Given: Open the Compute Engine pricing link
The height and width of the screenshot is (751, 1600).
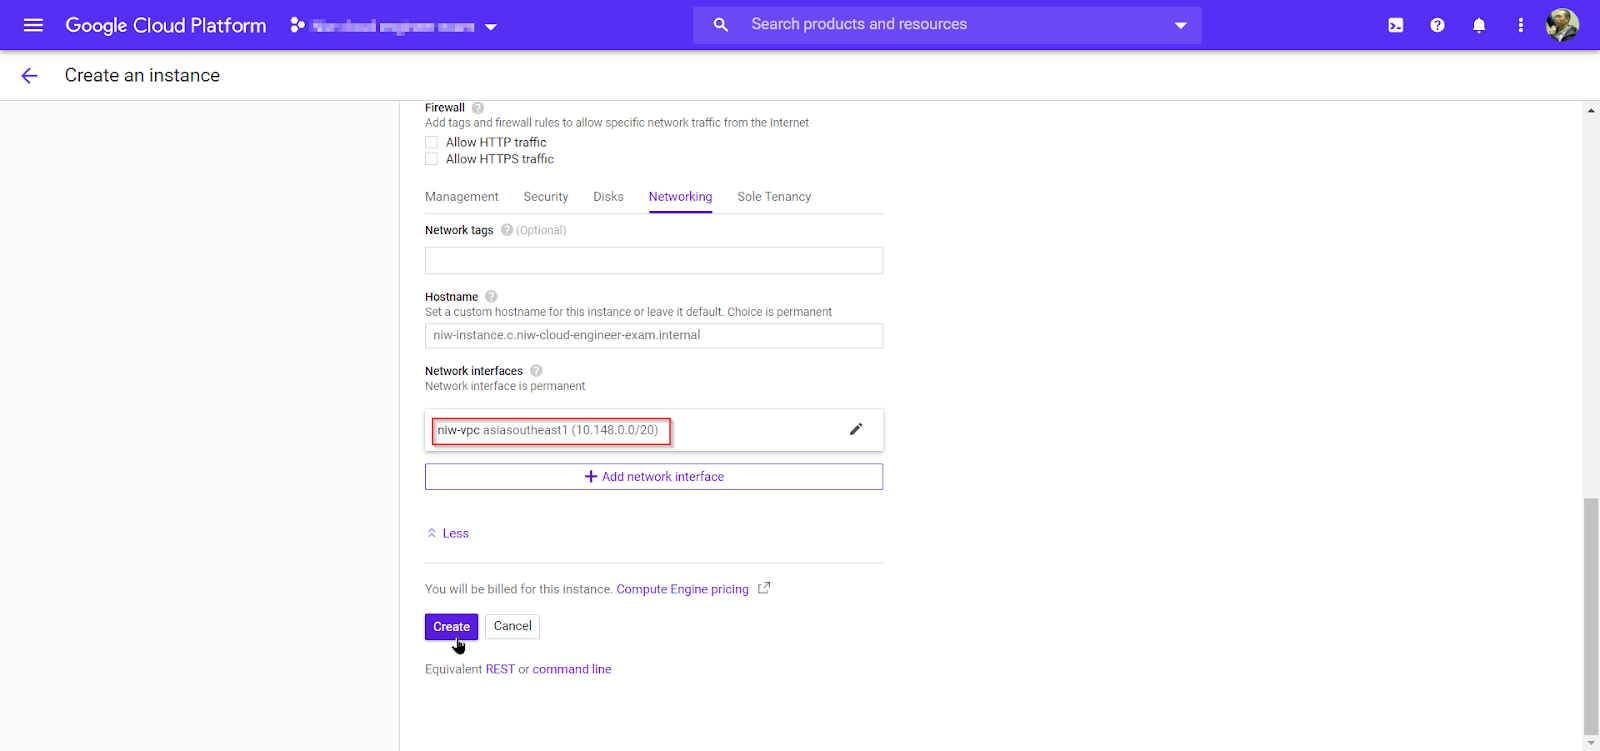Looking at the screenshot, I should (x=683, y=590).
